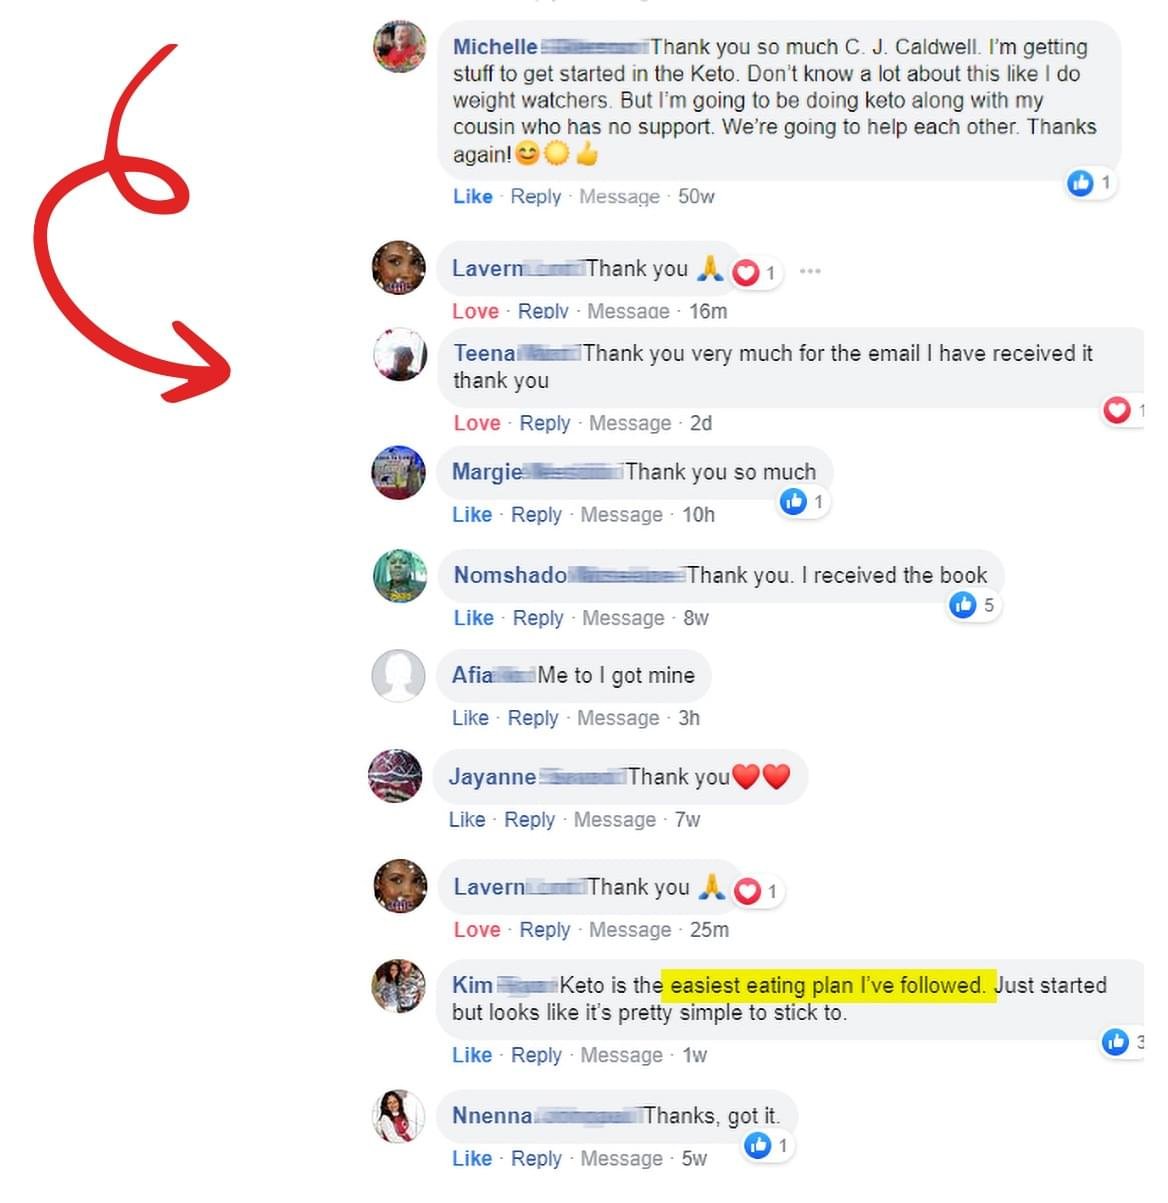Click Message under Lavern's 25m comment
Image resolution: width=1168 pixels, height=1203 pixels.
point(630,930)
